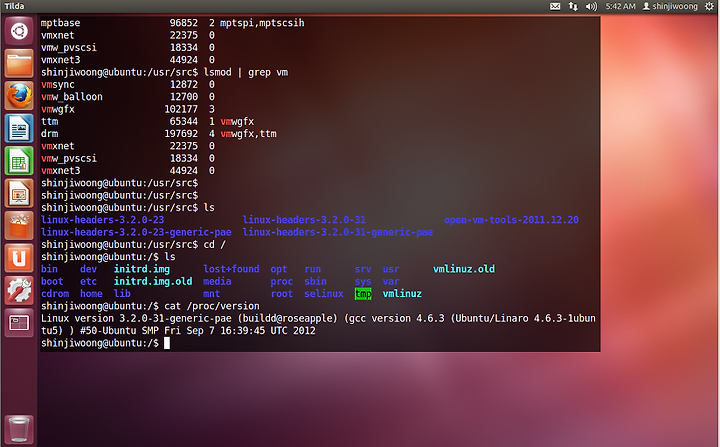
Task: Click the linux-headers-3.2.0-23-generic-pae entry
Action: pos(136,232)
